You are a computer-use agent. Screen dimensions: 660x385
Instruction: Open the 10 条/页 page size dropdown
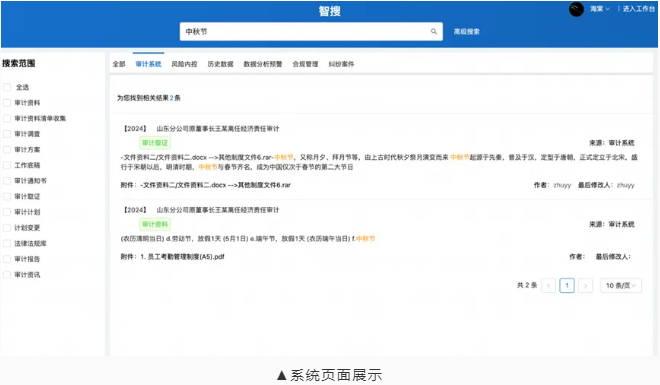621,286
